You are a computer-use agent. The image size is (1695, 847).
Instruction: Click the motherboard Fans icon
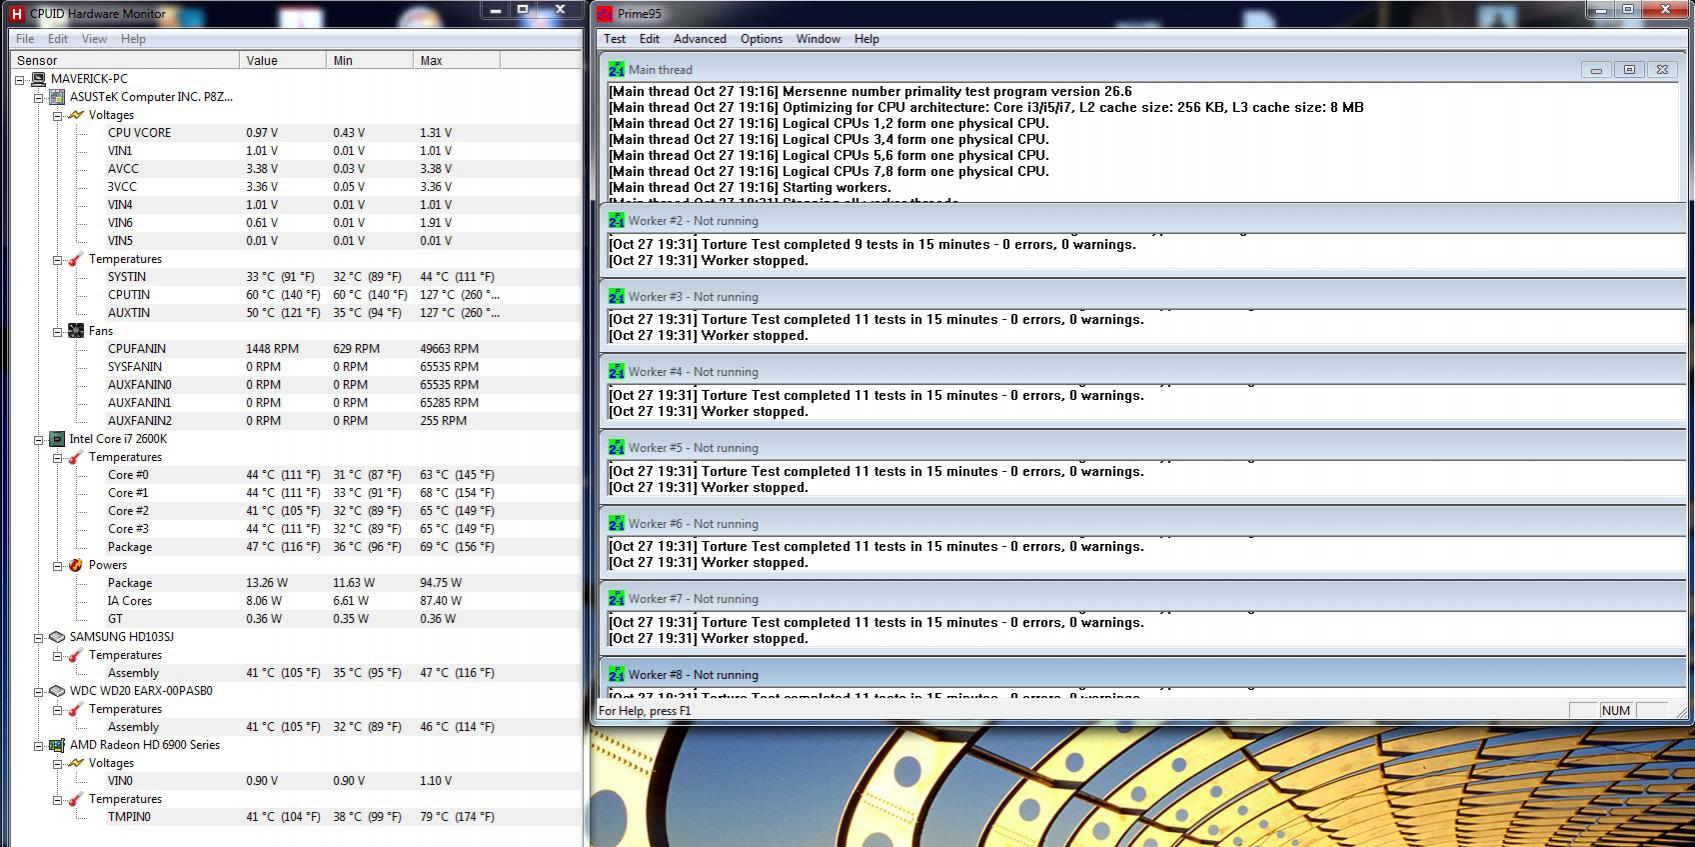click(x=76, y=331)
